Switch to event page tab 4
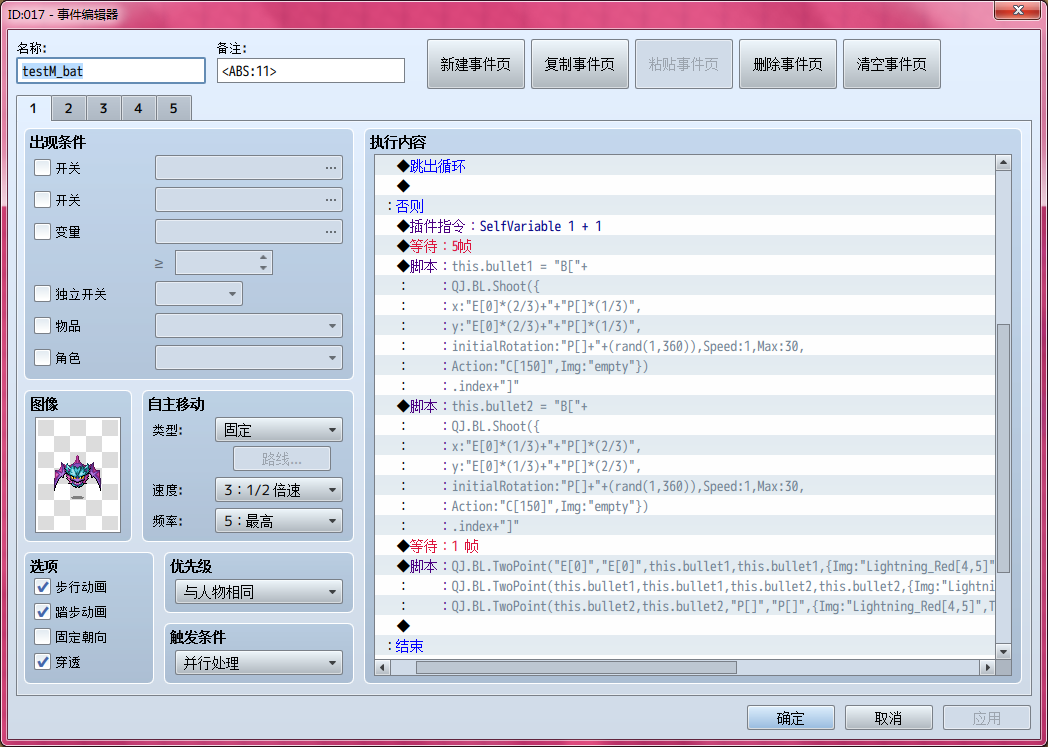1048x747 pixels. pyautogui.click(x=138, y=108)
